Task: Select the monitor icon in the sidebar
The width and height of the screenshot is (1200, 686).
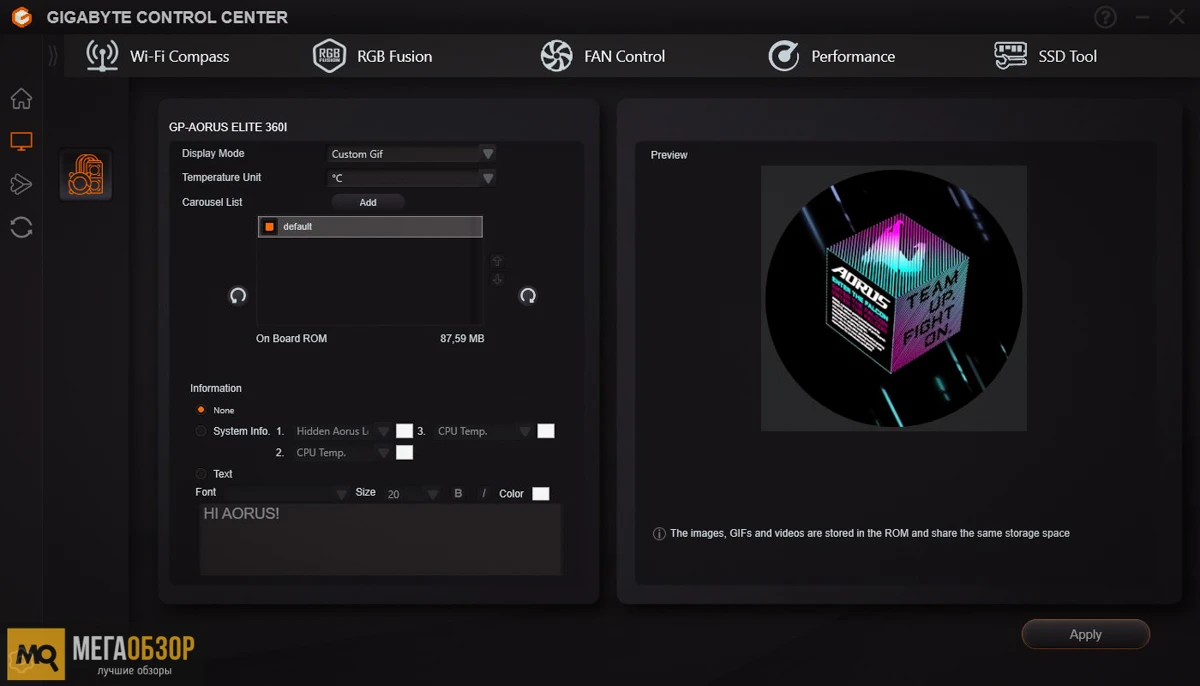Action: click(21, 142)
